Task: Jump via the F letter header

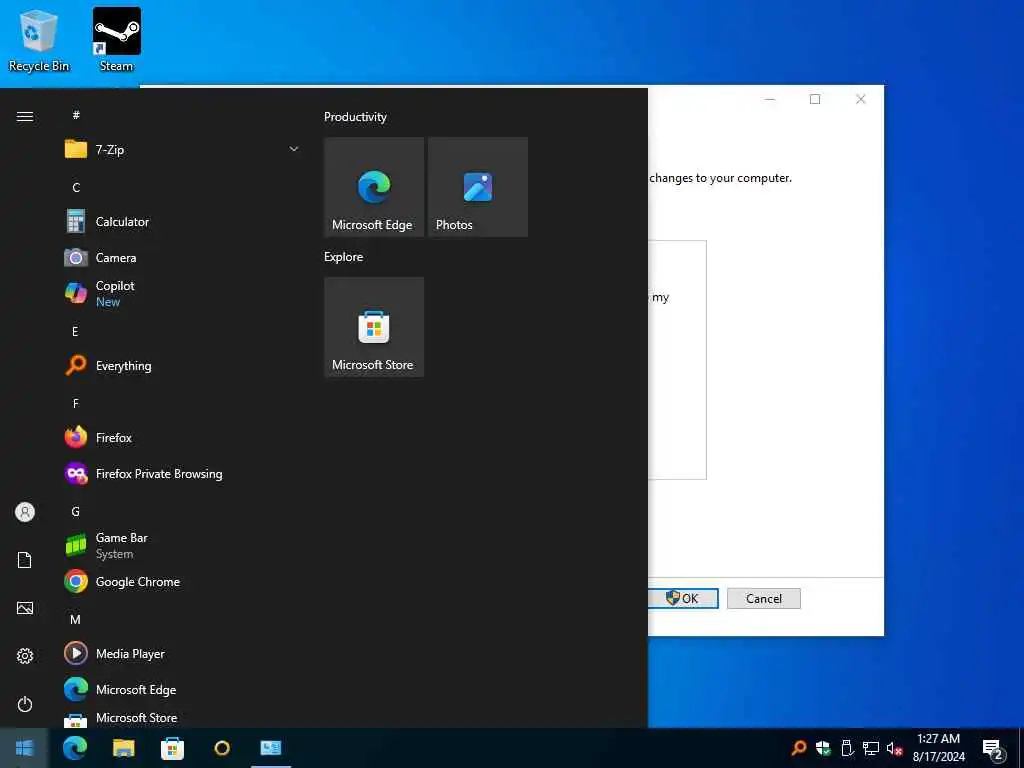Action: coord(76,404)
